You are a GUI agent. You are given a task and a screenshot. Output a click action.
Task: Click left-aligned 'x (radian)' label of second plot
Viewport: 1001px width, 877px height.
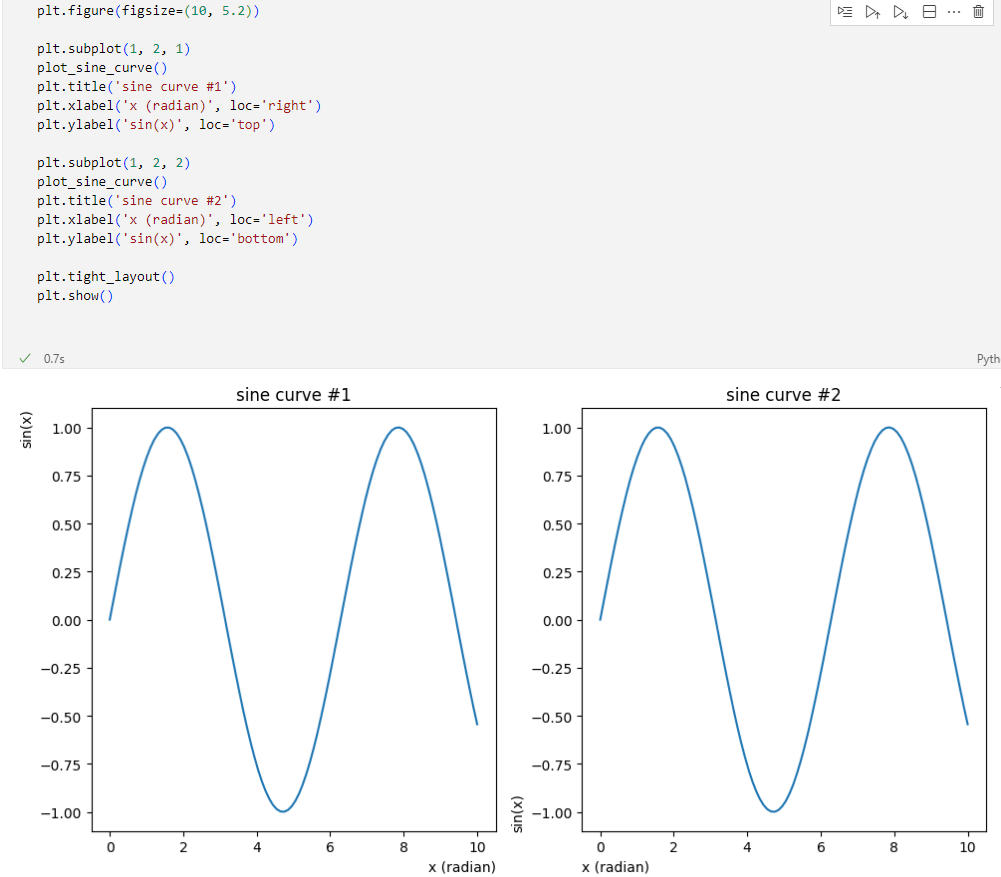[615, 867]
